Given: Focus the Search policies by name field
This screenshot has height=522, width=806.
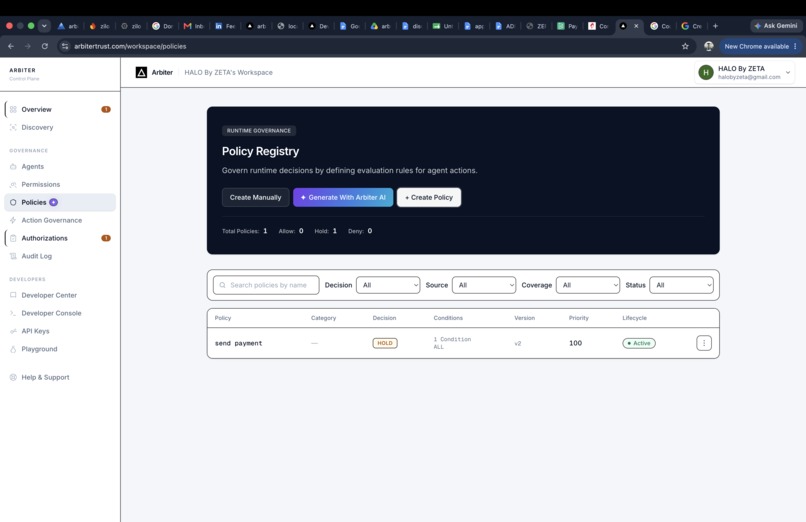Looking at the screenshot, I should coord(266,285).
